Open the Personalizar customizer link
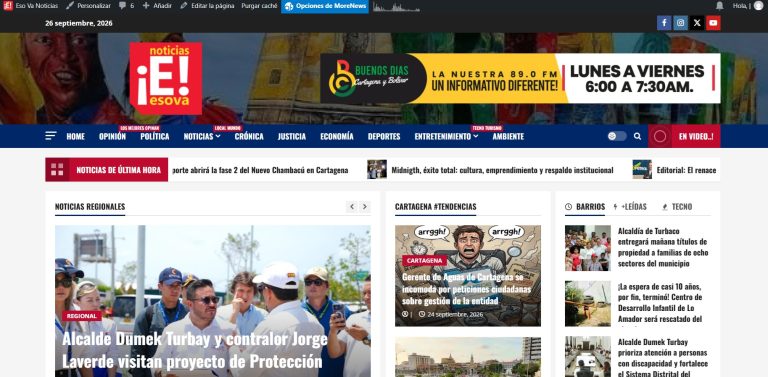This screenshot has width=768, height=377. 88,6
